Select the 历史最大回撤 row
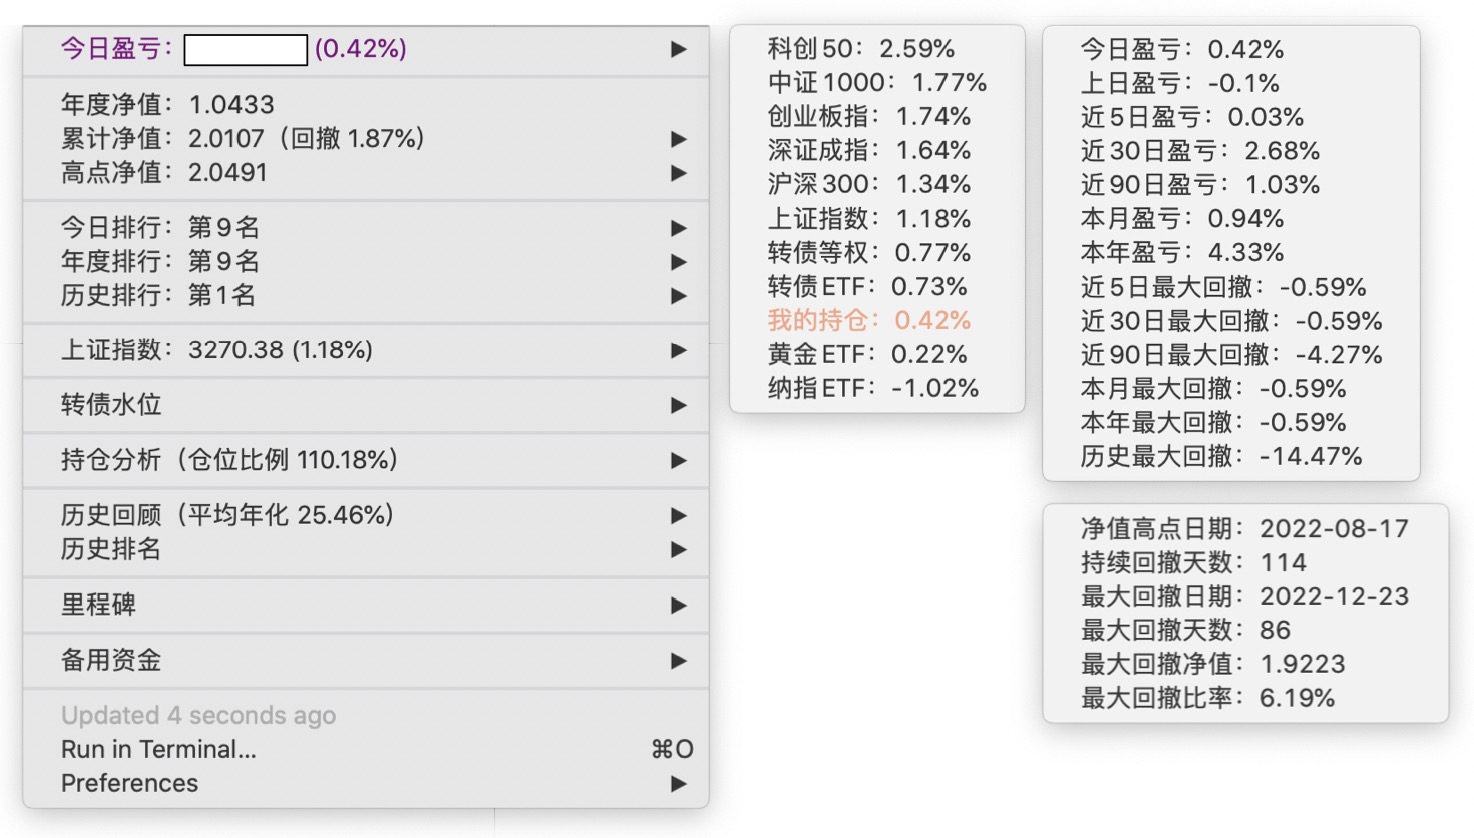Viewport: 1474px width, 838px height. [x=1221, y=456]
